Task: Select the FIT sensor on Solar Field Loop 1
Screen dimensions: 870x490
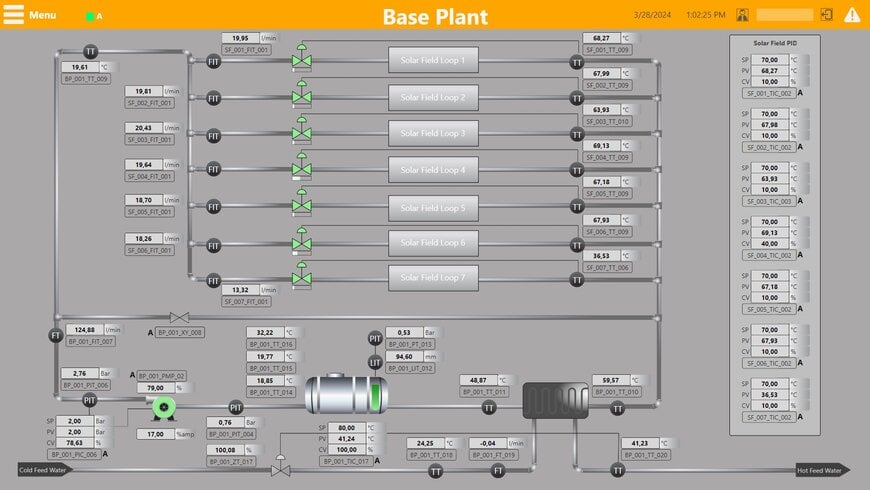Action: 214,62
